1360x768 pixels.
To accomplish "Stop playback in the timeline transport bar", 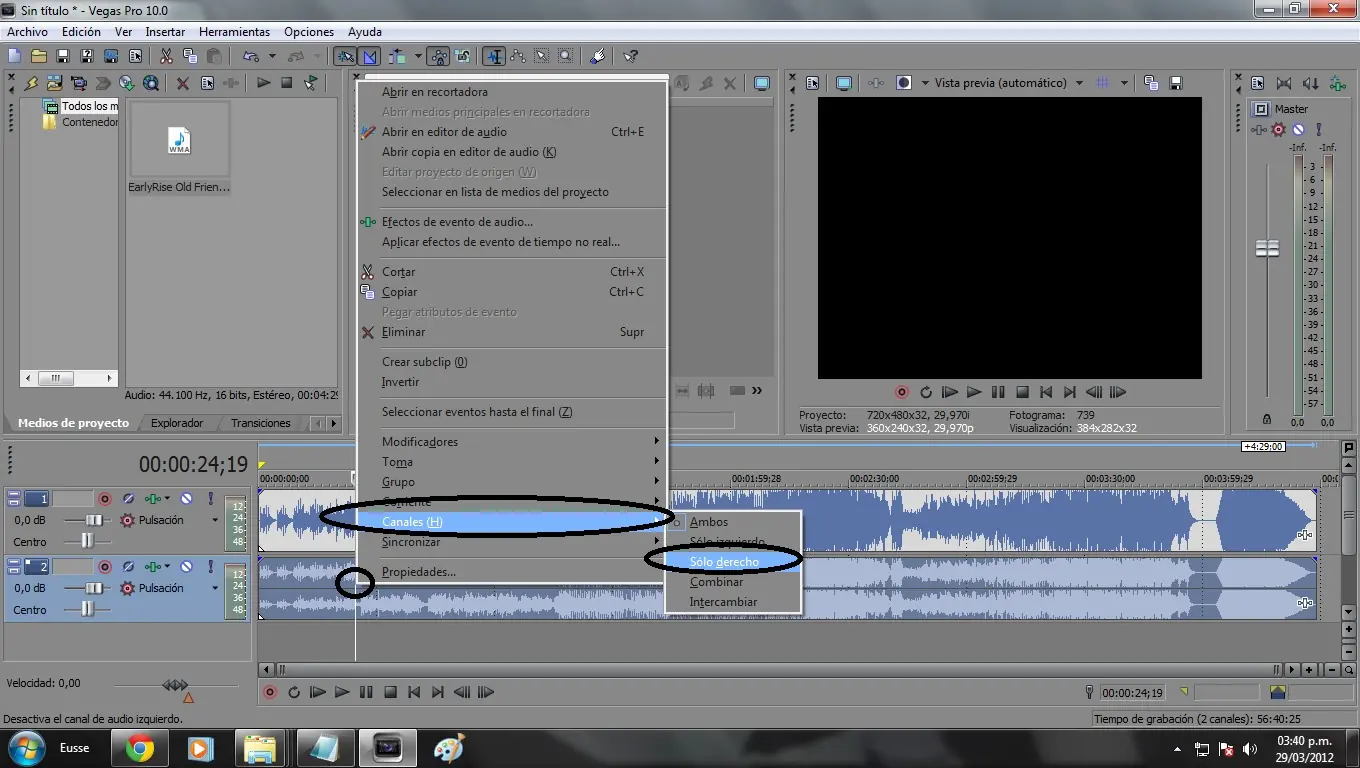I will [x=390, y=692].
